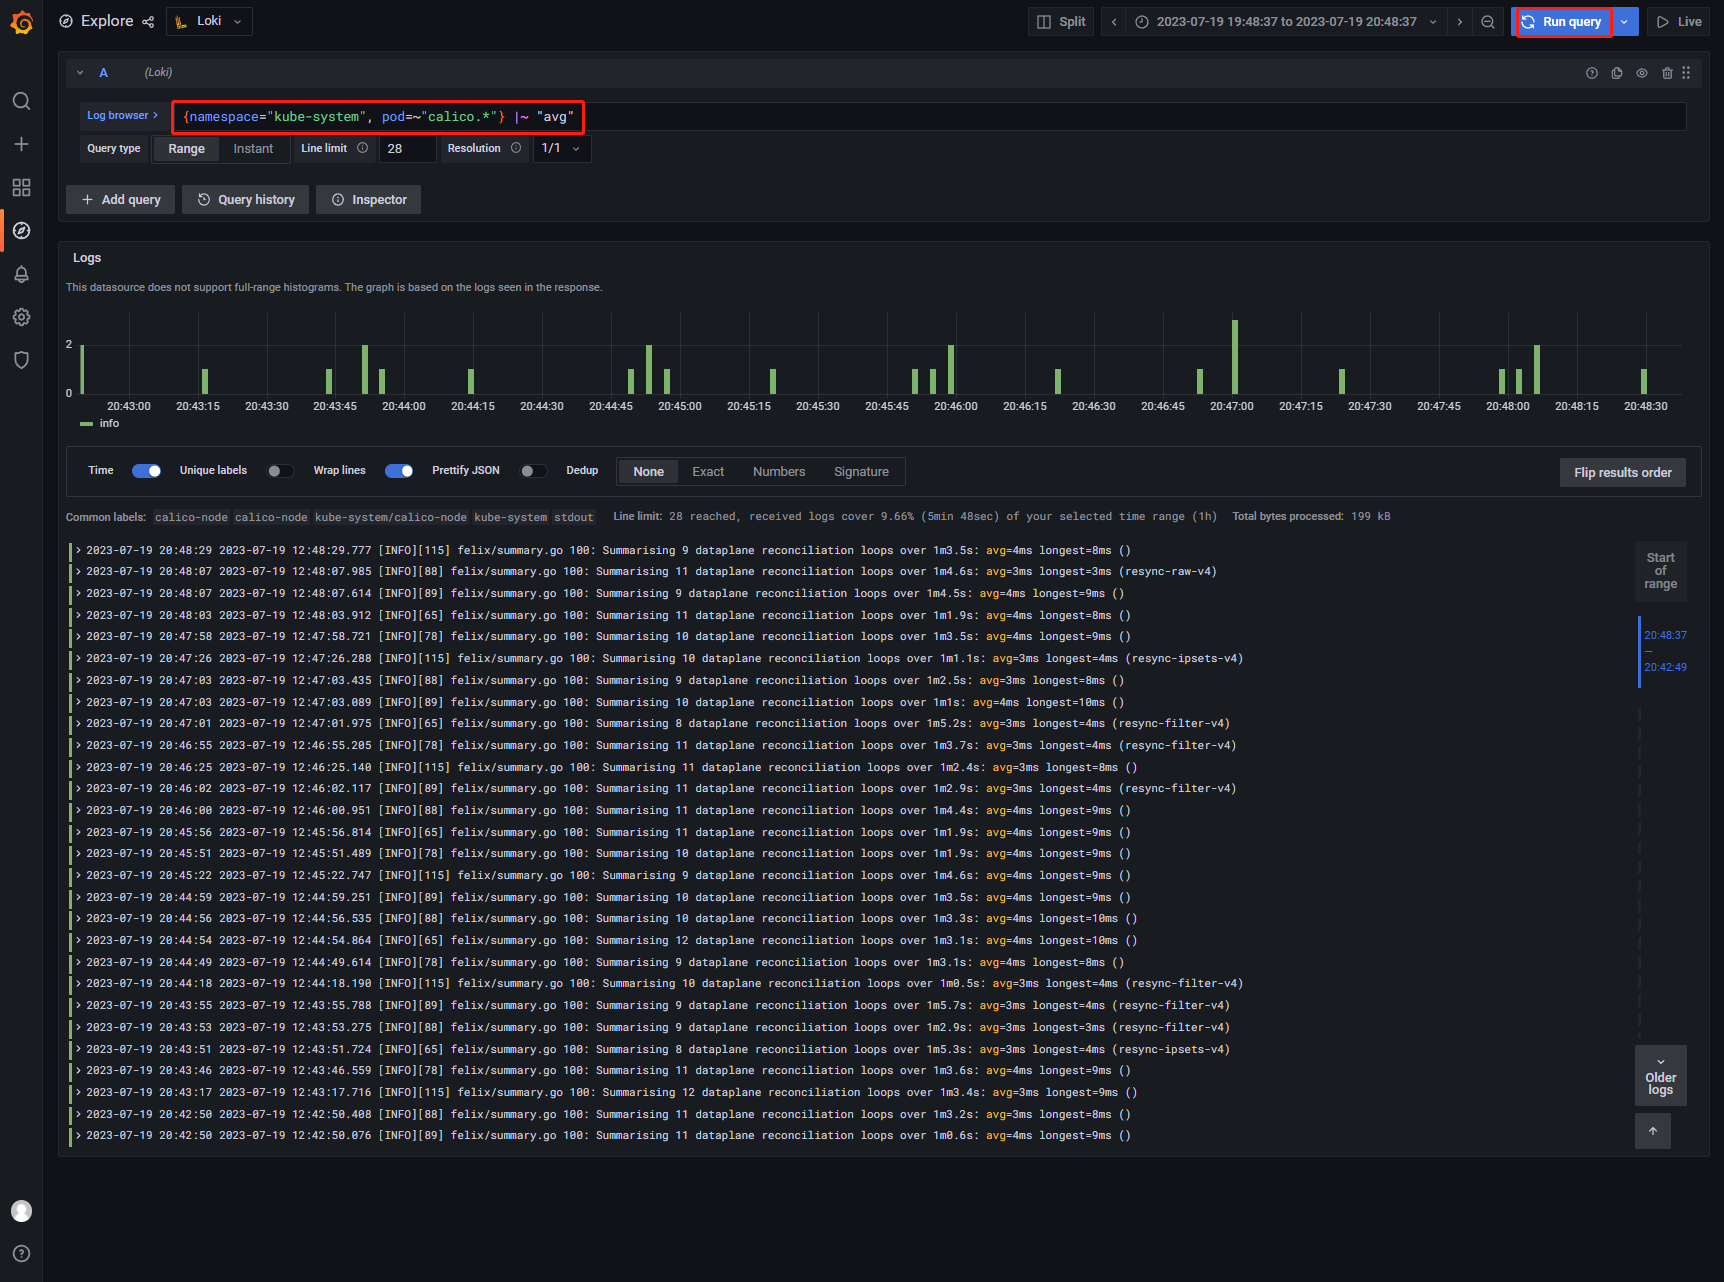Select Instant query type
The height and width of the screenshot is (1282, 1724).
click(x=253, y=149)
